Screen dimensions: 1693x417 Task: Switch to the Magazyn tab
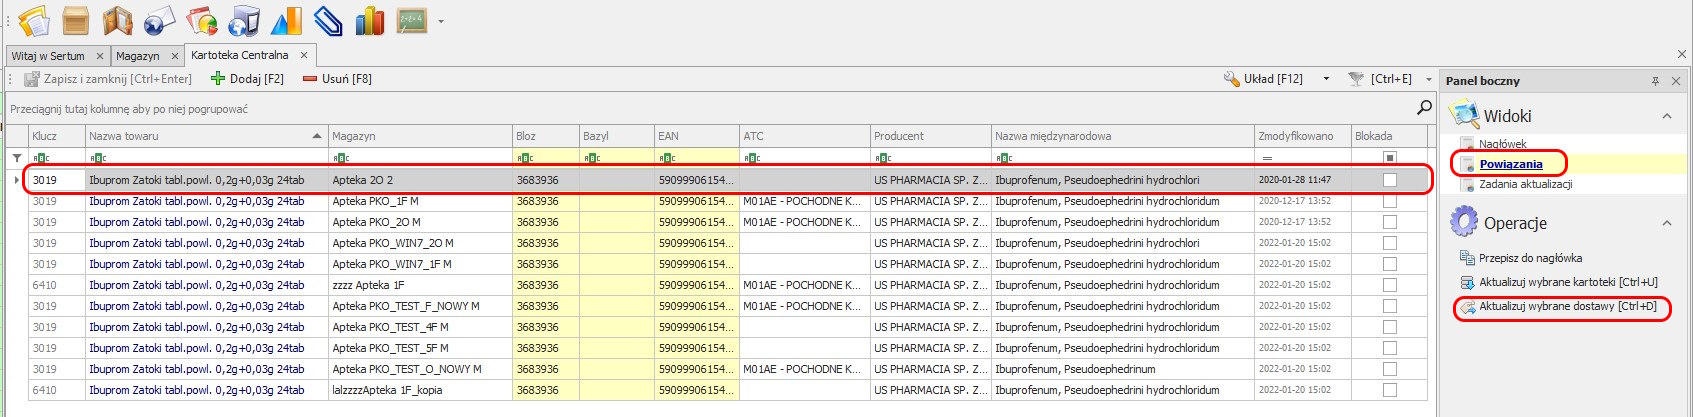(137, 56)
